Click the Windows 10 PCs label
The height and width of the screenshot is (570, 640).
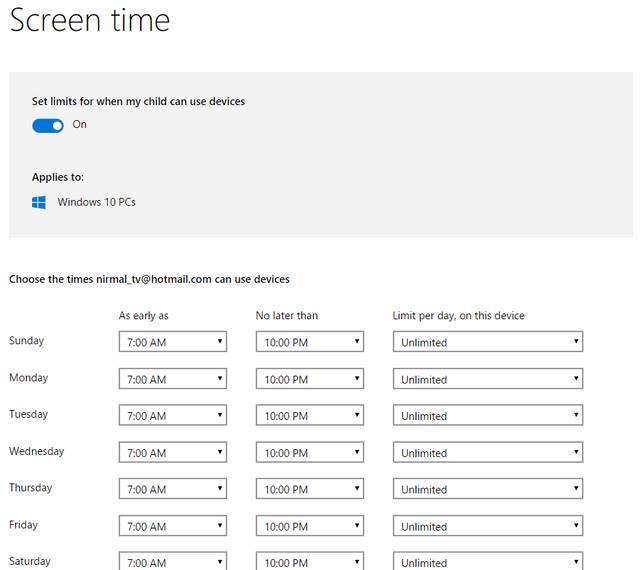tap(96, 202)
